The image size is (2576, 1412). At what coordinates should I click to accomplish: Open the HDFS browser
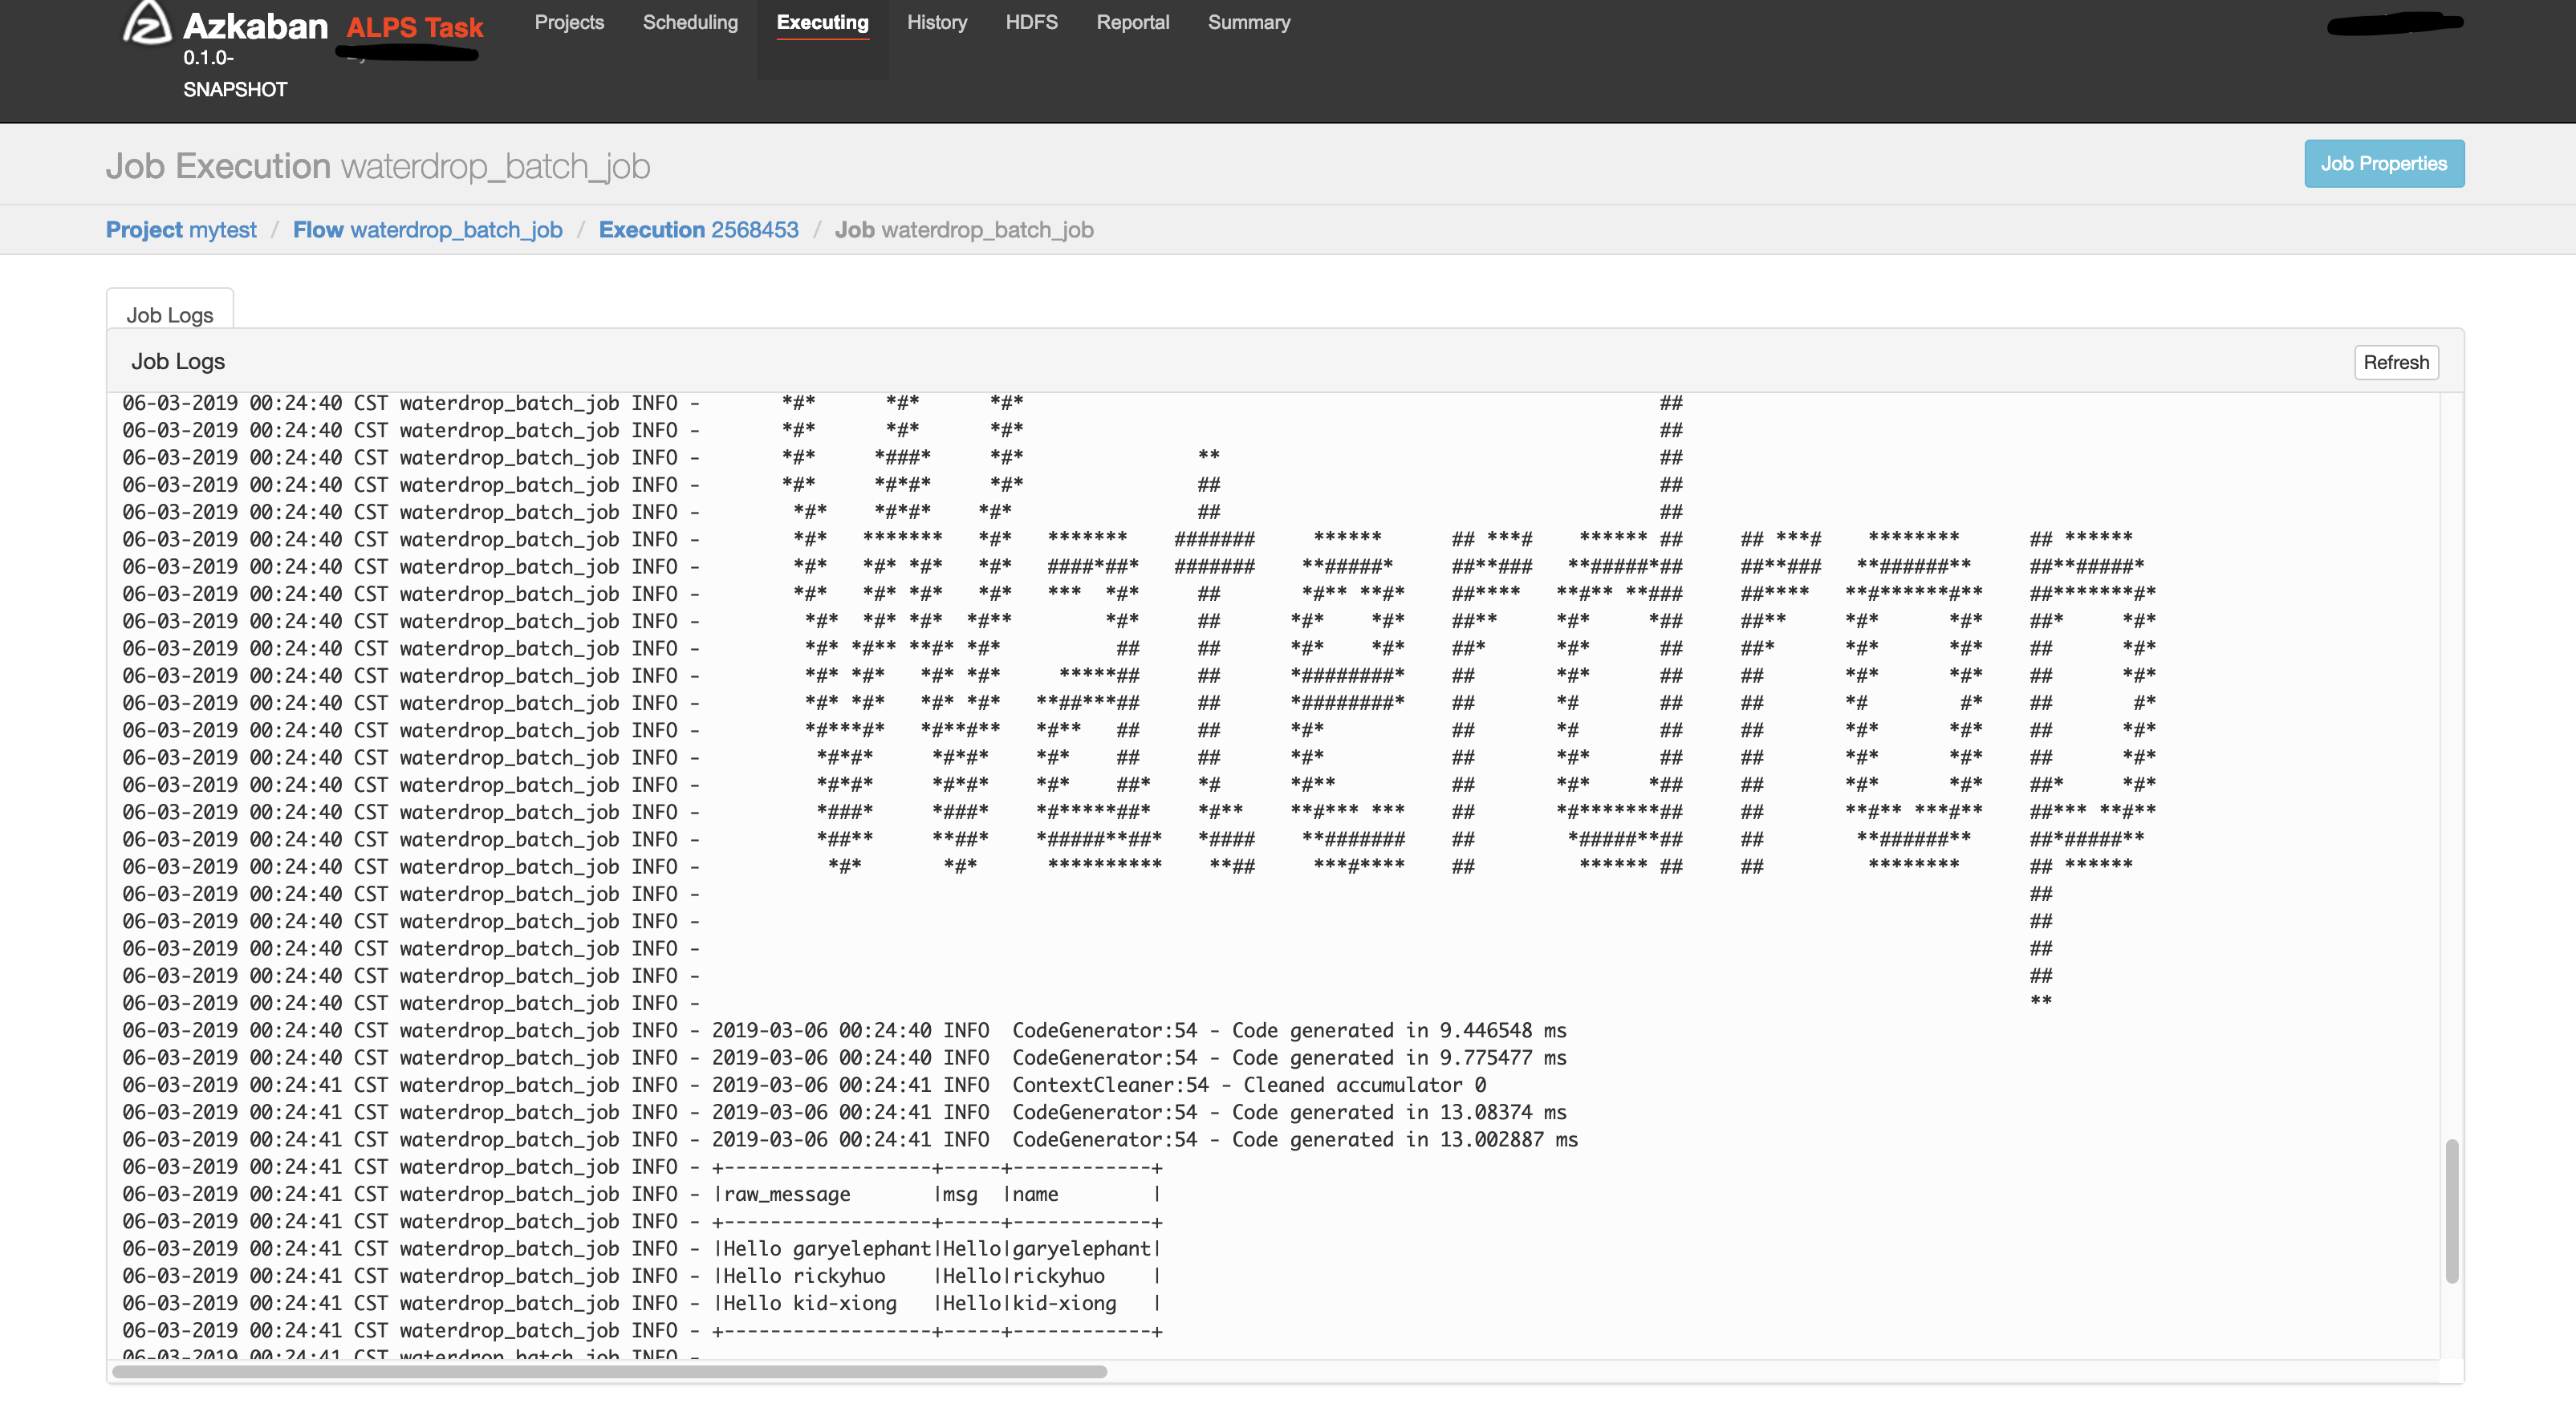pos(1031,22)
